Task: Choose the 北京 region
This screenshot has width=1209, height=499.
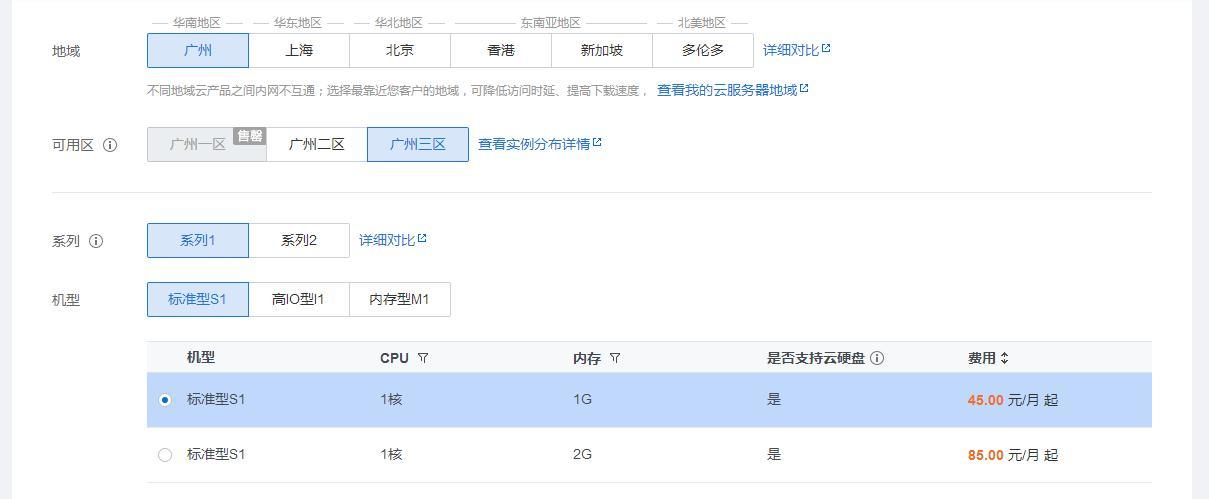Action: point(400,50)
